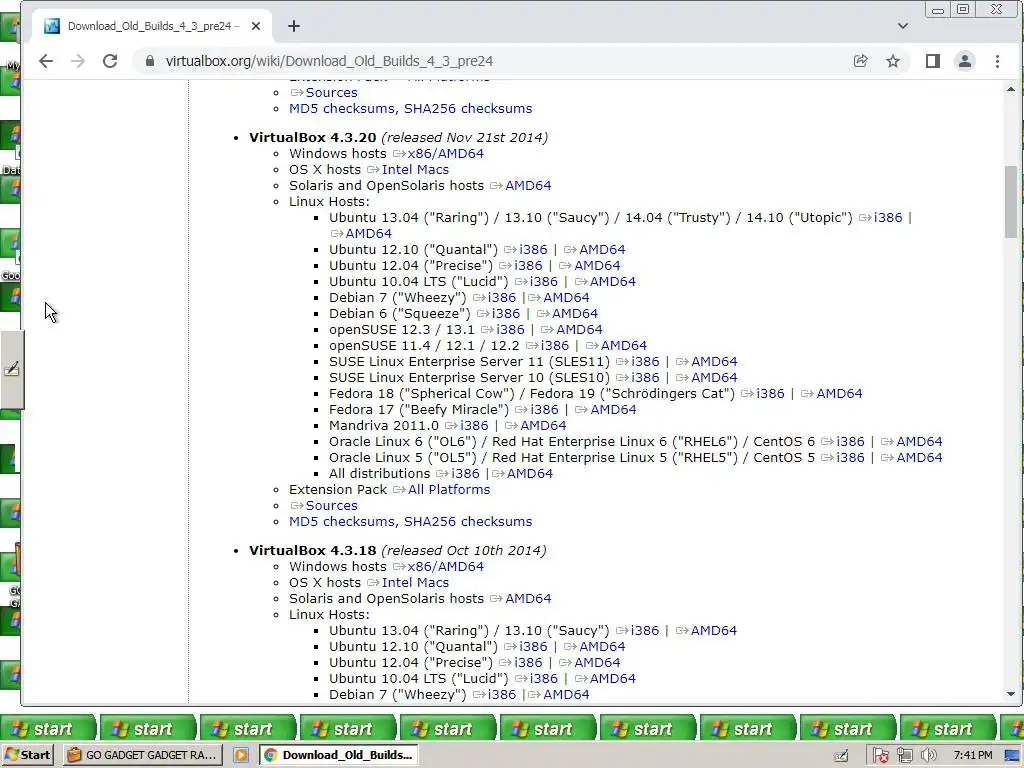Open the MD5 checksums link below 4.3.20 Sources
The height and width of the screenshot is (768, 1024).
pyautogui.click(x=342, y=522)
